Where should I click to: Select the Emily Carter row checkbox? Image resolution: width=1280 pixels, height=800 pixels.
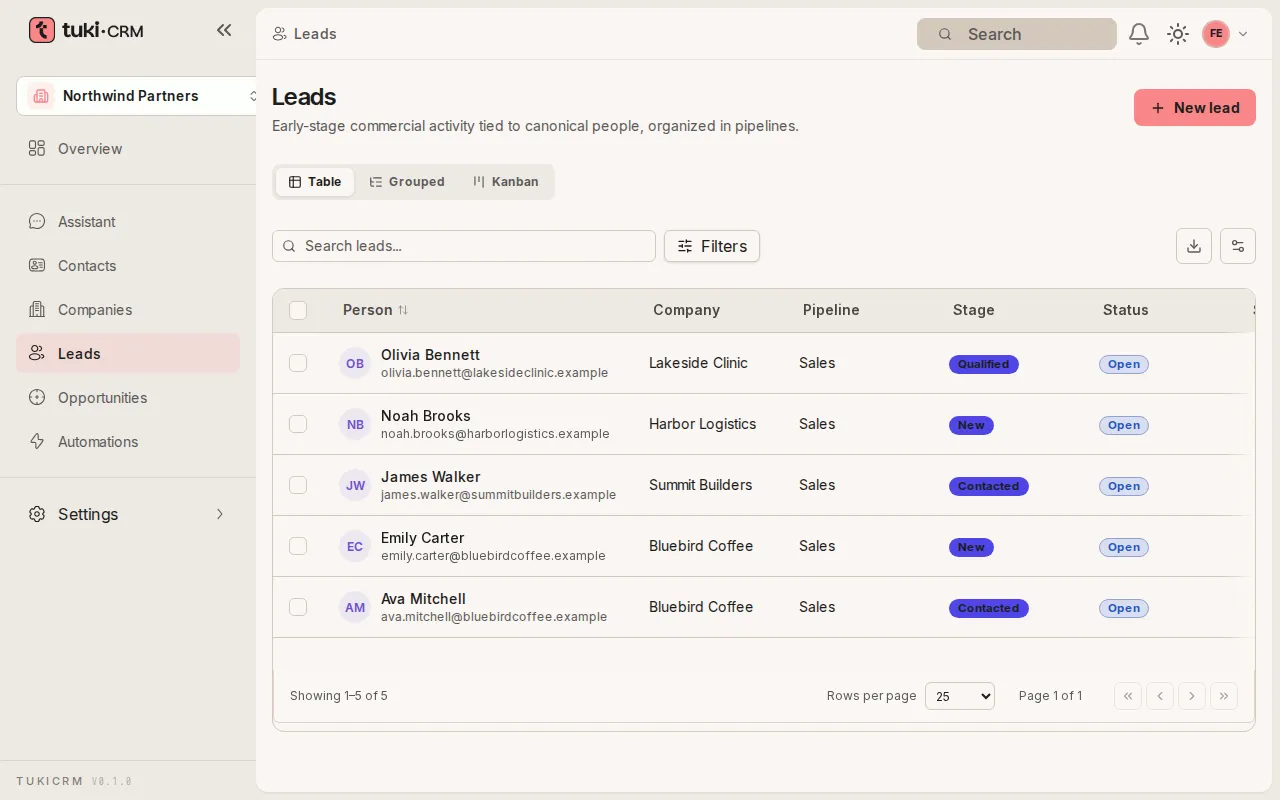coord(298,546)
